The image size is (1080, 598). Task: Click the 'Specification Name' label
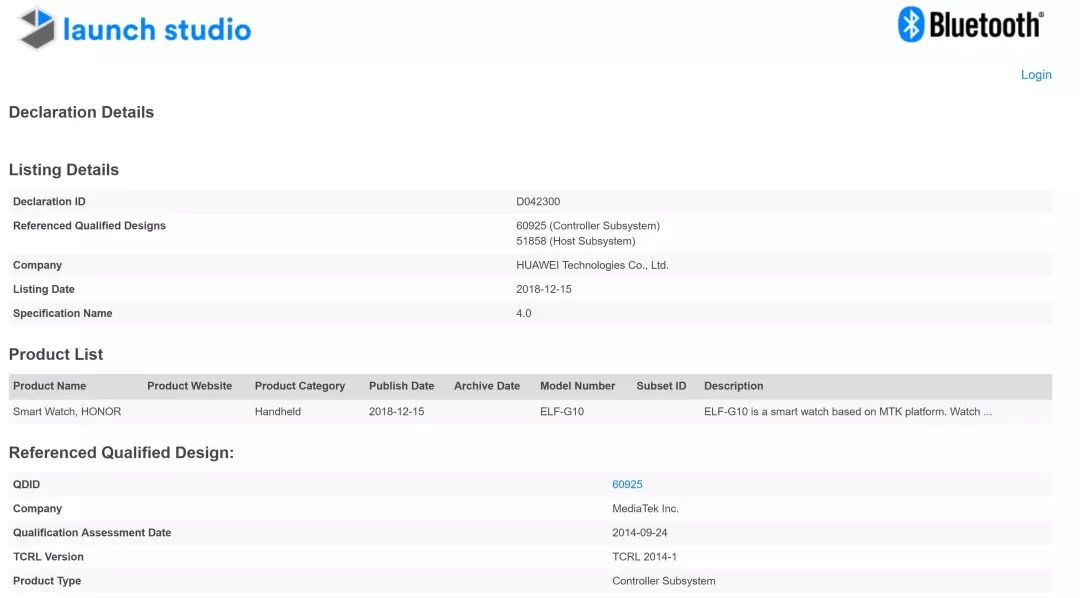(63, 313)
